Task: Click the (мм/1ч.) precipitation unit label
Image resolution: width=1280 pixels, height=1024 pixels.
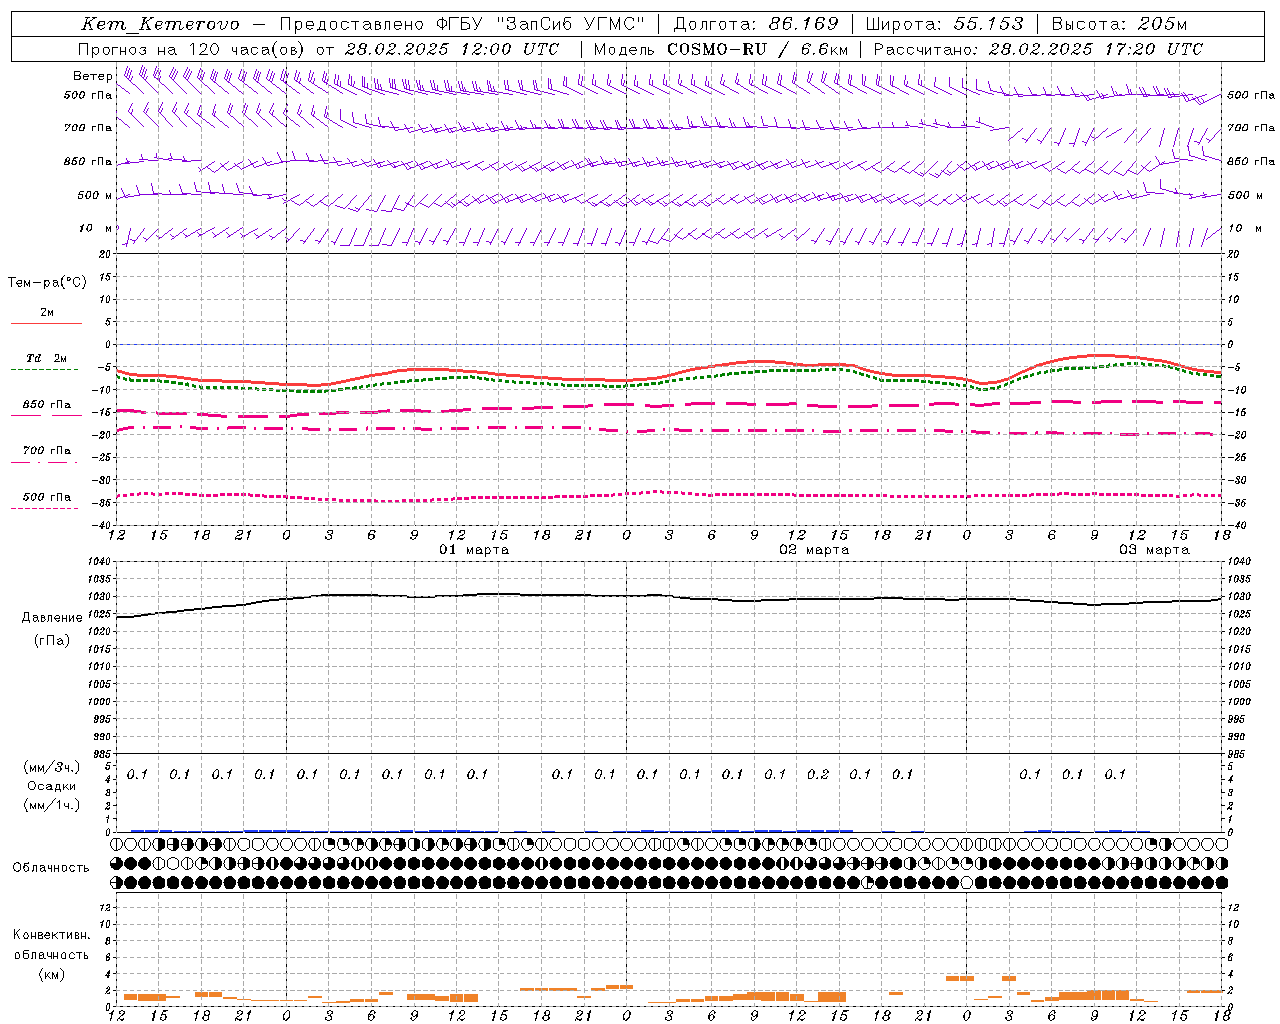Action: (x=52, y=805)
